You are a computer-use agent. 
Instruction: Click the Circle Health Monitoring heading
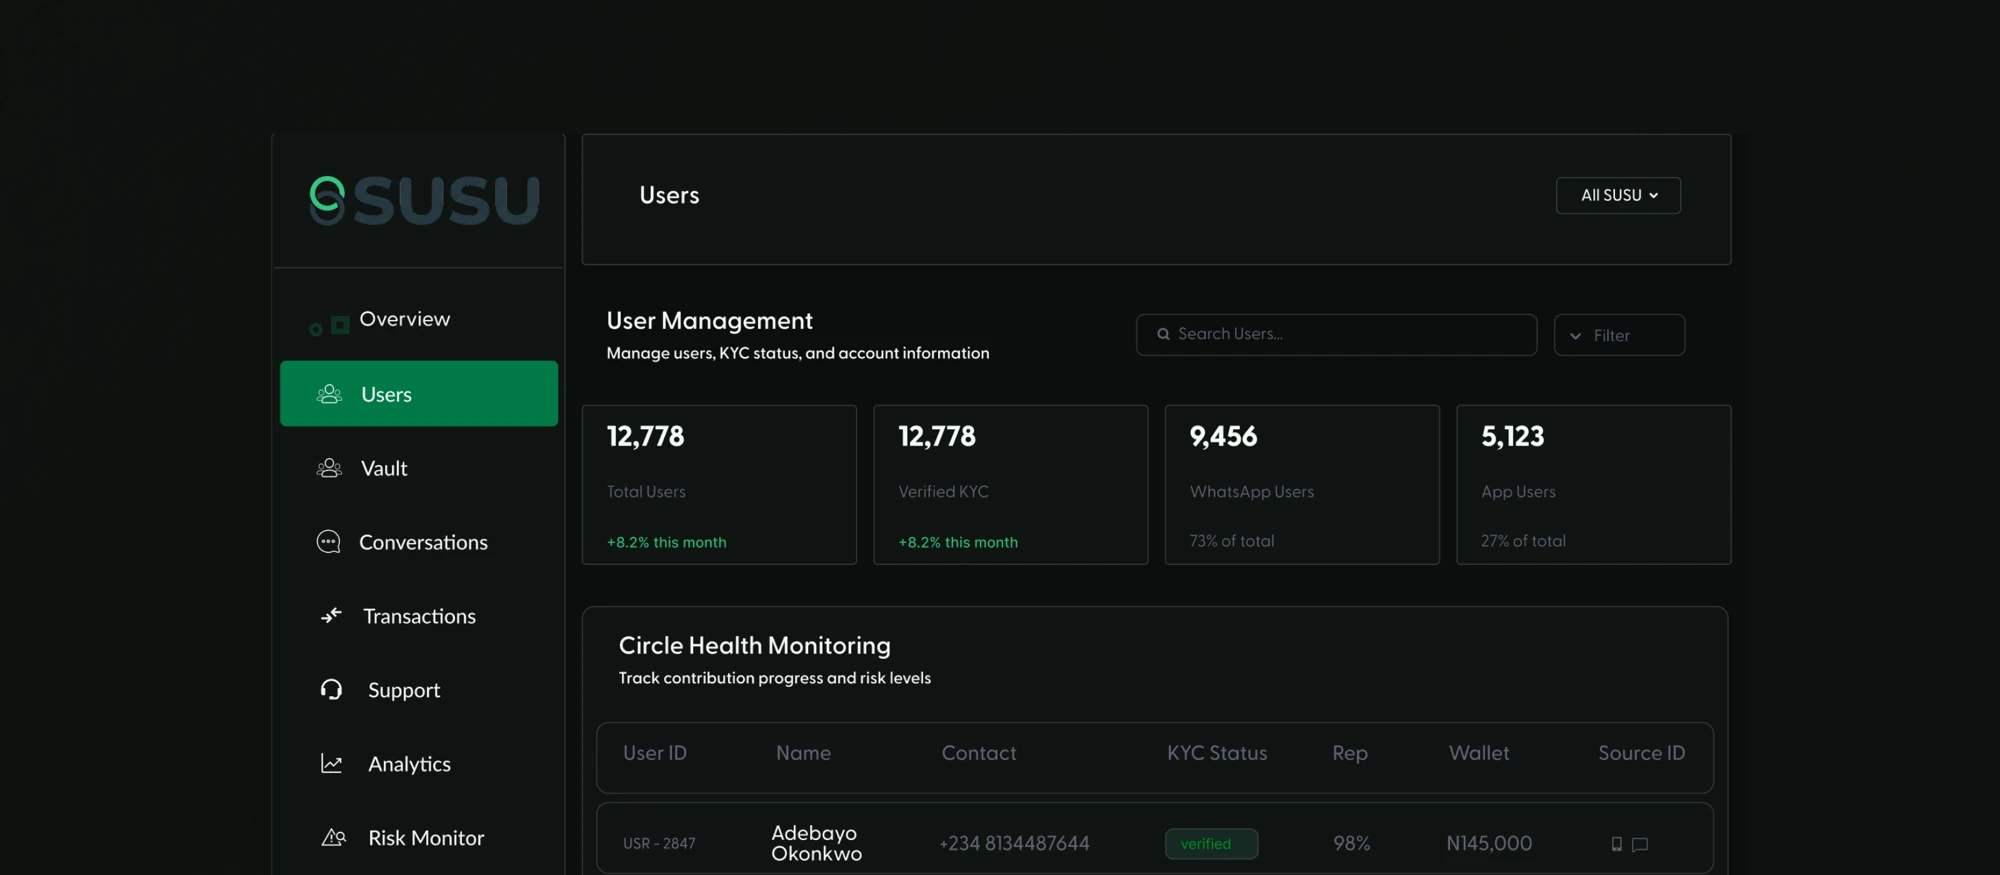(754, 646)
